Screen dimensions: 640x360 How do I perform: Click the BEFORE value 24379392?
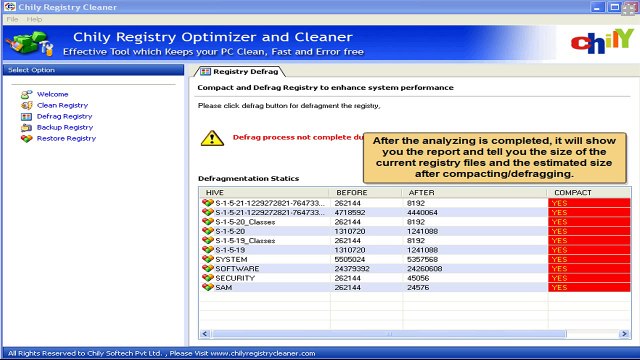pyautogui.click(x=352, y=269)
